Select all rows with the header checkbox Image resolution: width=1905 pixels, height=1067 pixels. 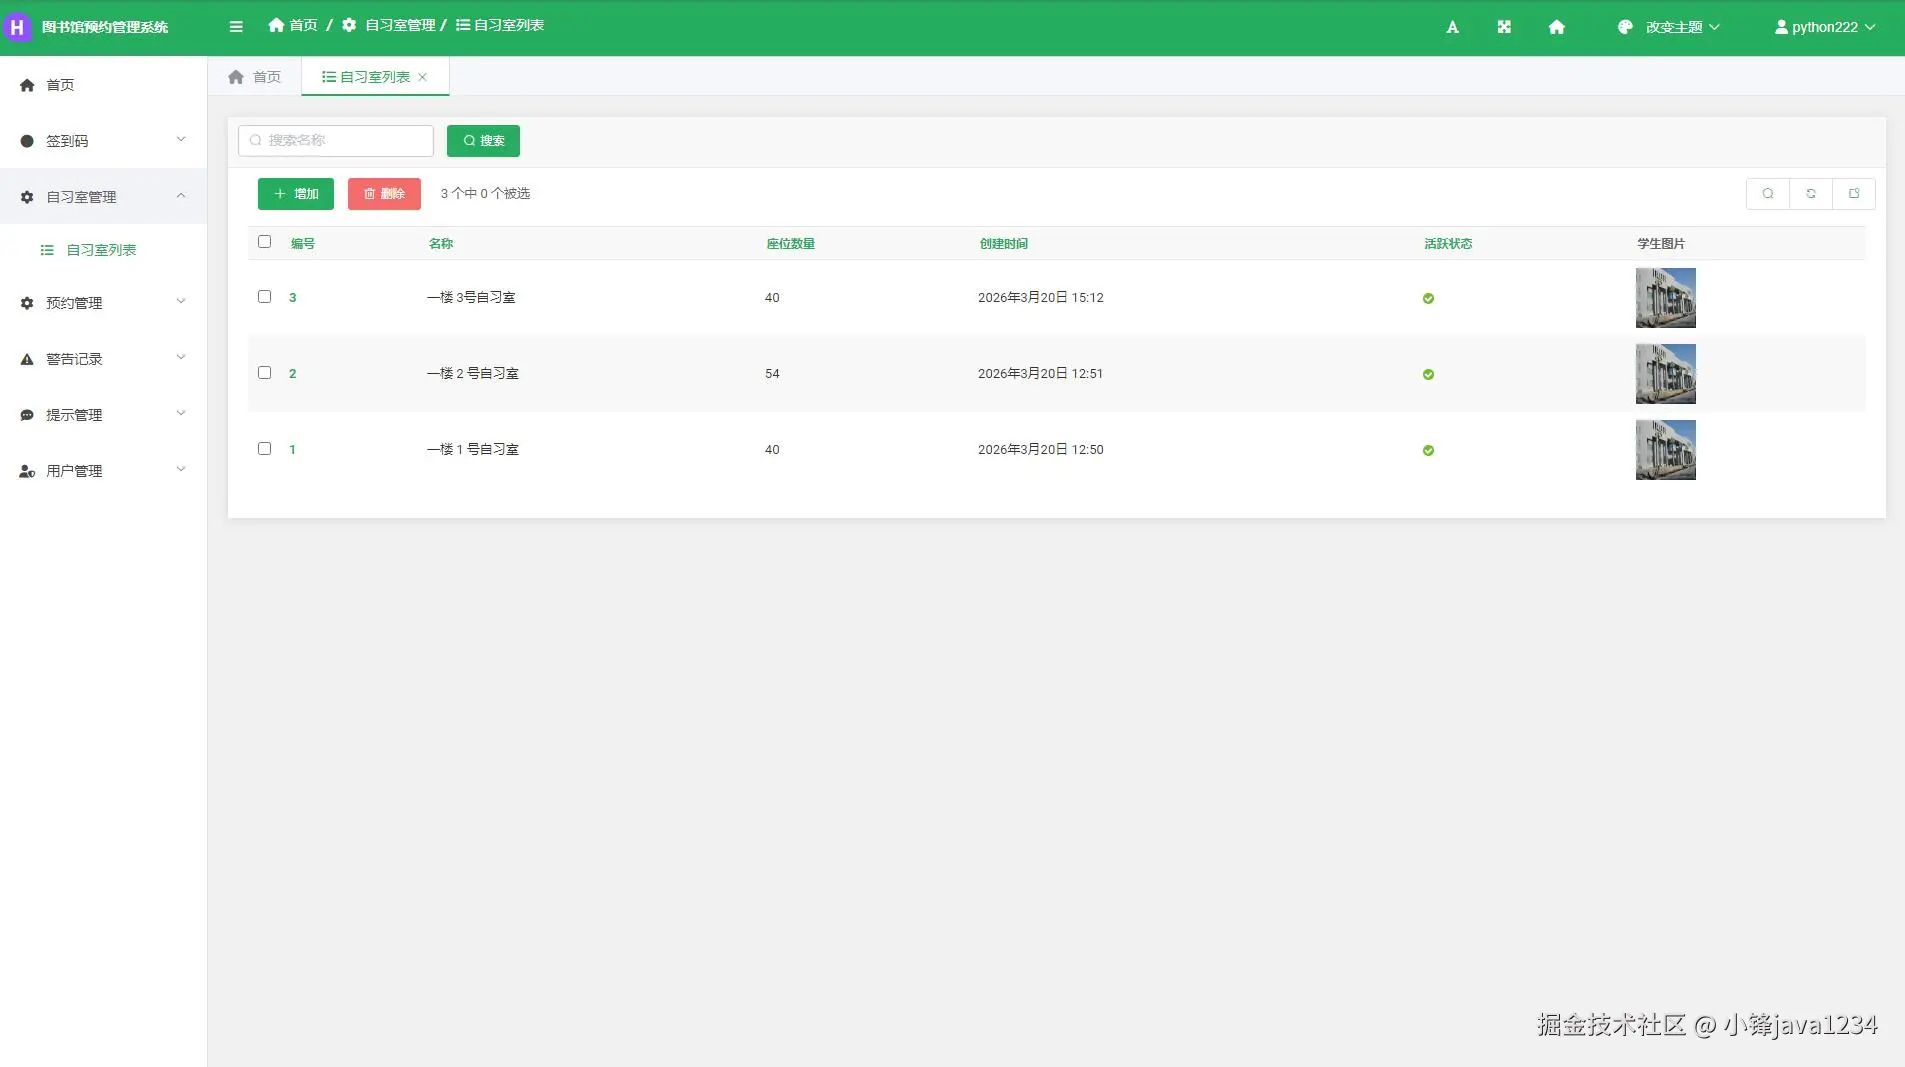(264, 242)
